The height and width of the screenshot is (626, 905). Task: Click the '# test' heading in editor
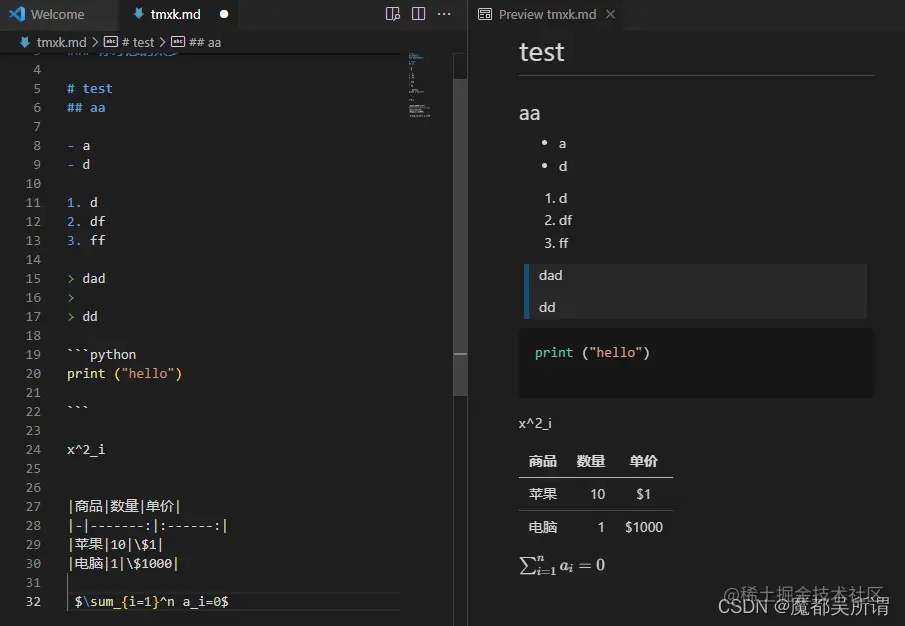coord(89,89)
